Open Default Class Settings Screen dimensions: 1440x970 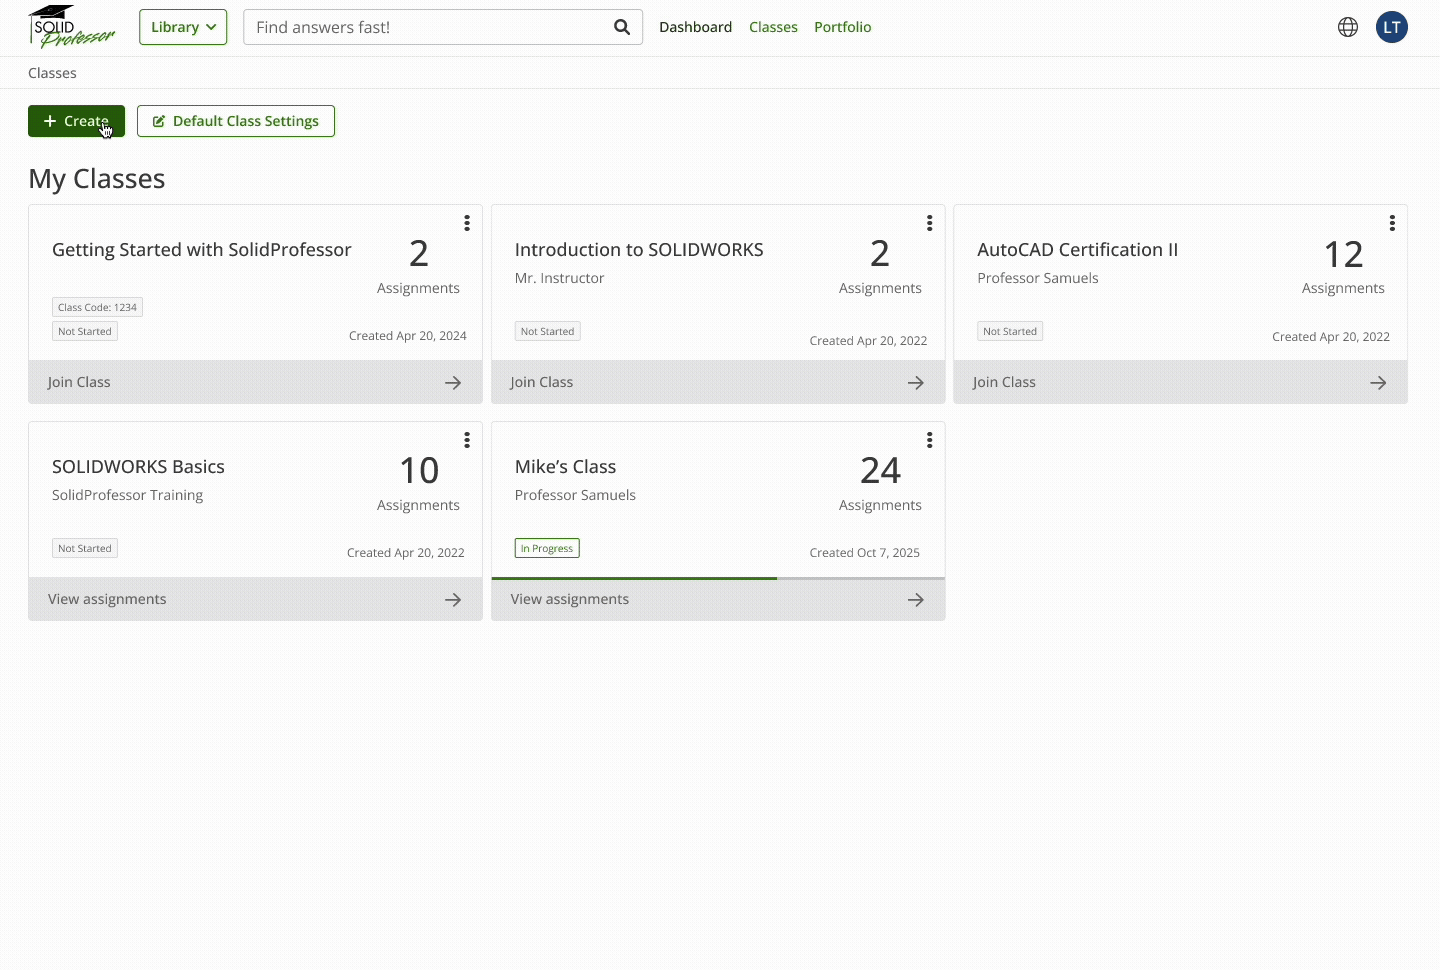click(x=236, y=121)
